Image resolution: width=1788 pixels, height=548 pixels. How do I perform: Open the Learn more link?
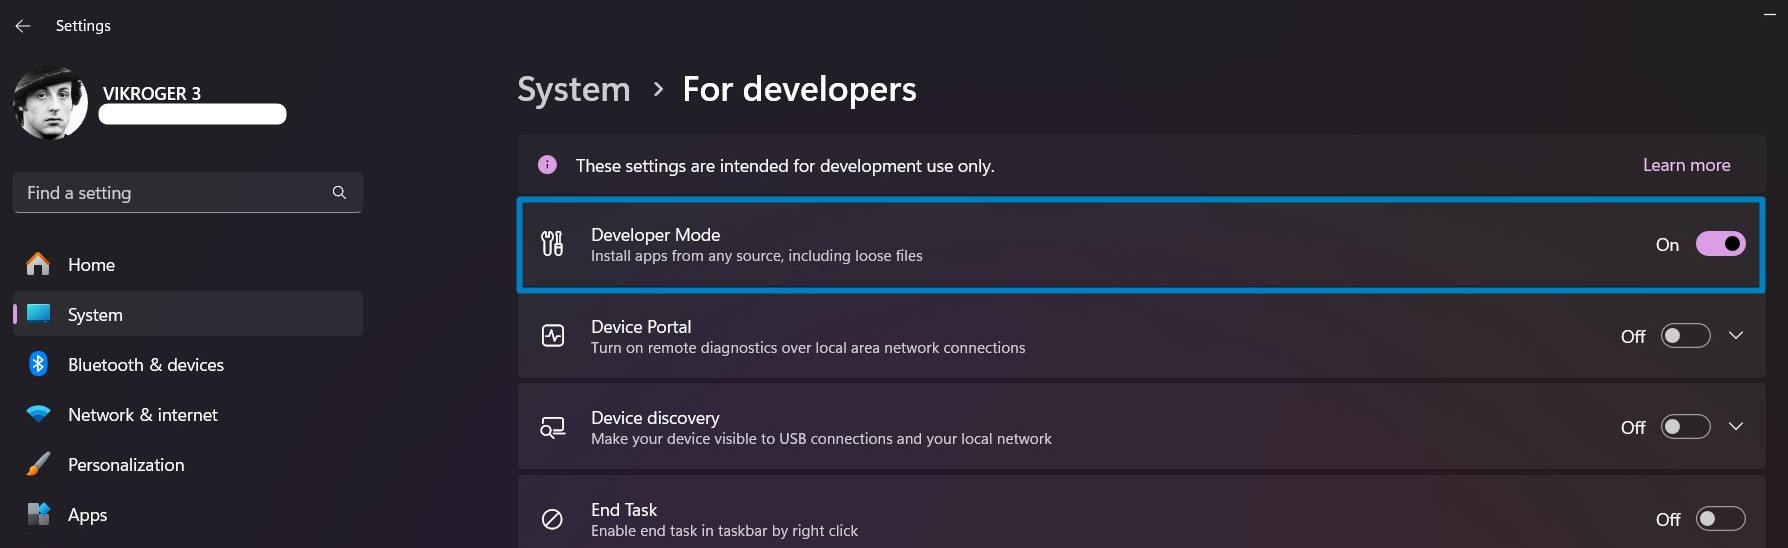(1686, 165)
